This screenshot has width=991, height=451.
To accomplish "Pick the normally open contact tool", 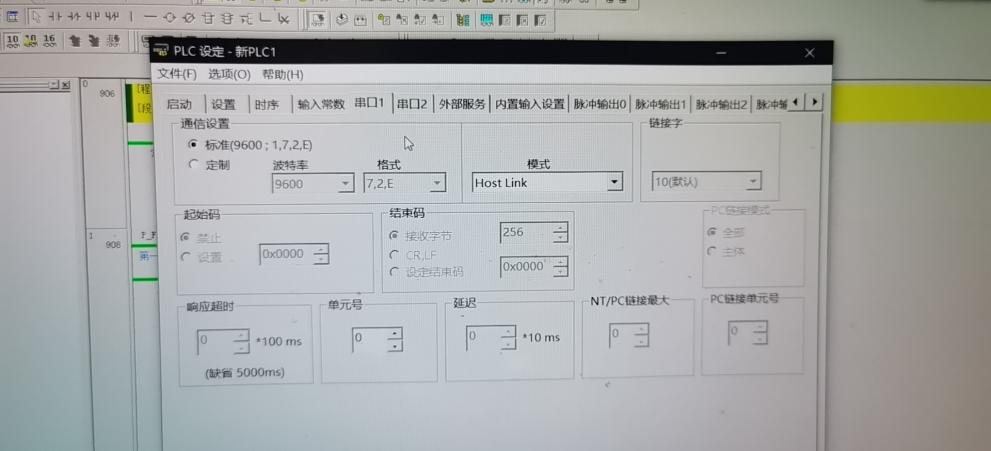I will (x=54, y=18).
